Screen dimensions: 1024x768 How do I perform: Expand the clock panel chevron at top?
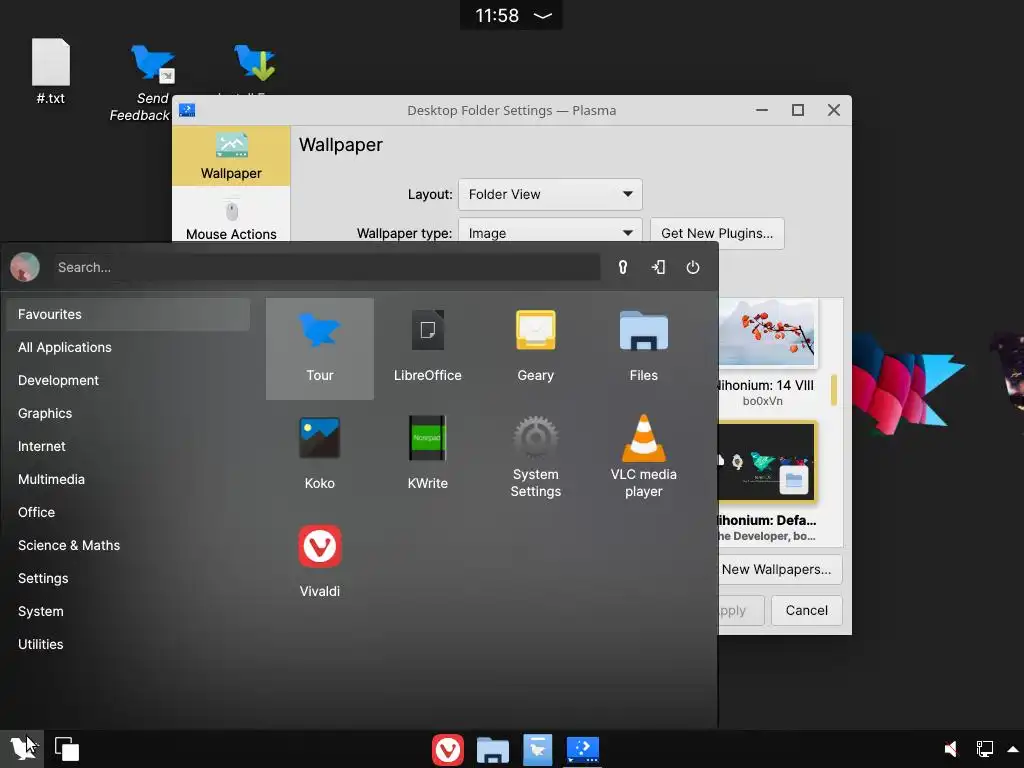coord(543,16)
